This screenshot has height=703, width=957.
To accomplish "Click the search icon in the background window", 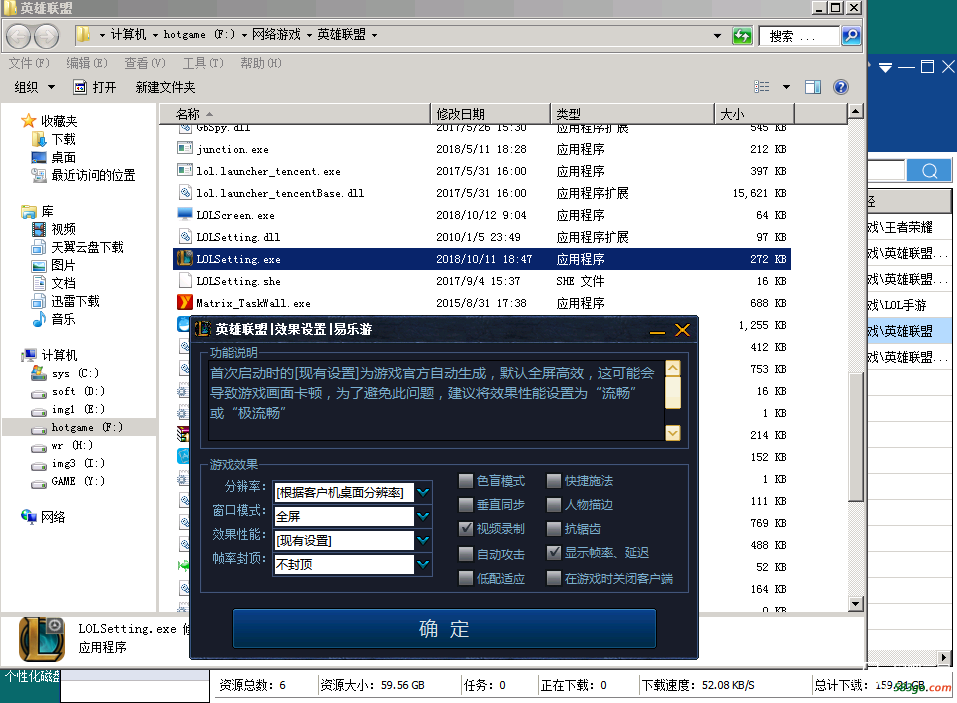I will tap(929, 170).
